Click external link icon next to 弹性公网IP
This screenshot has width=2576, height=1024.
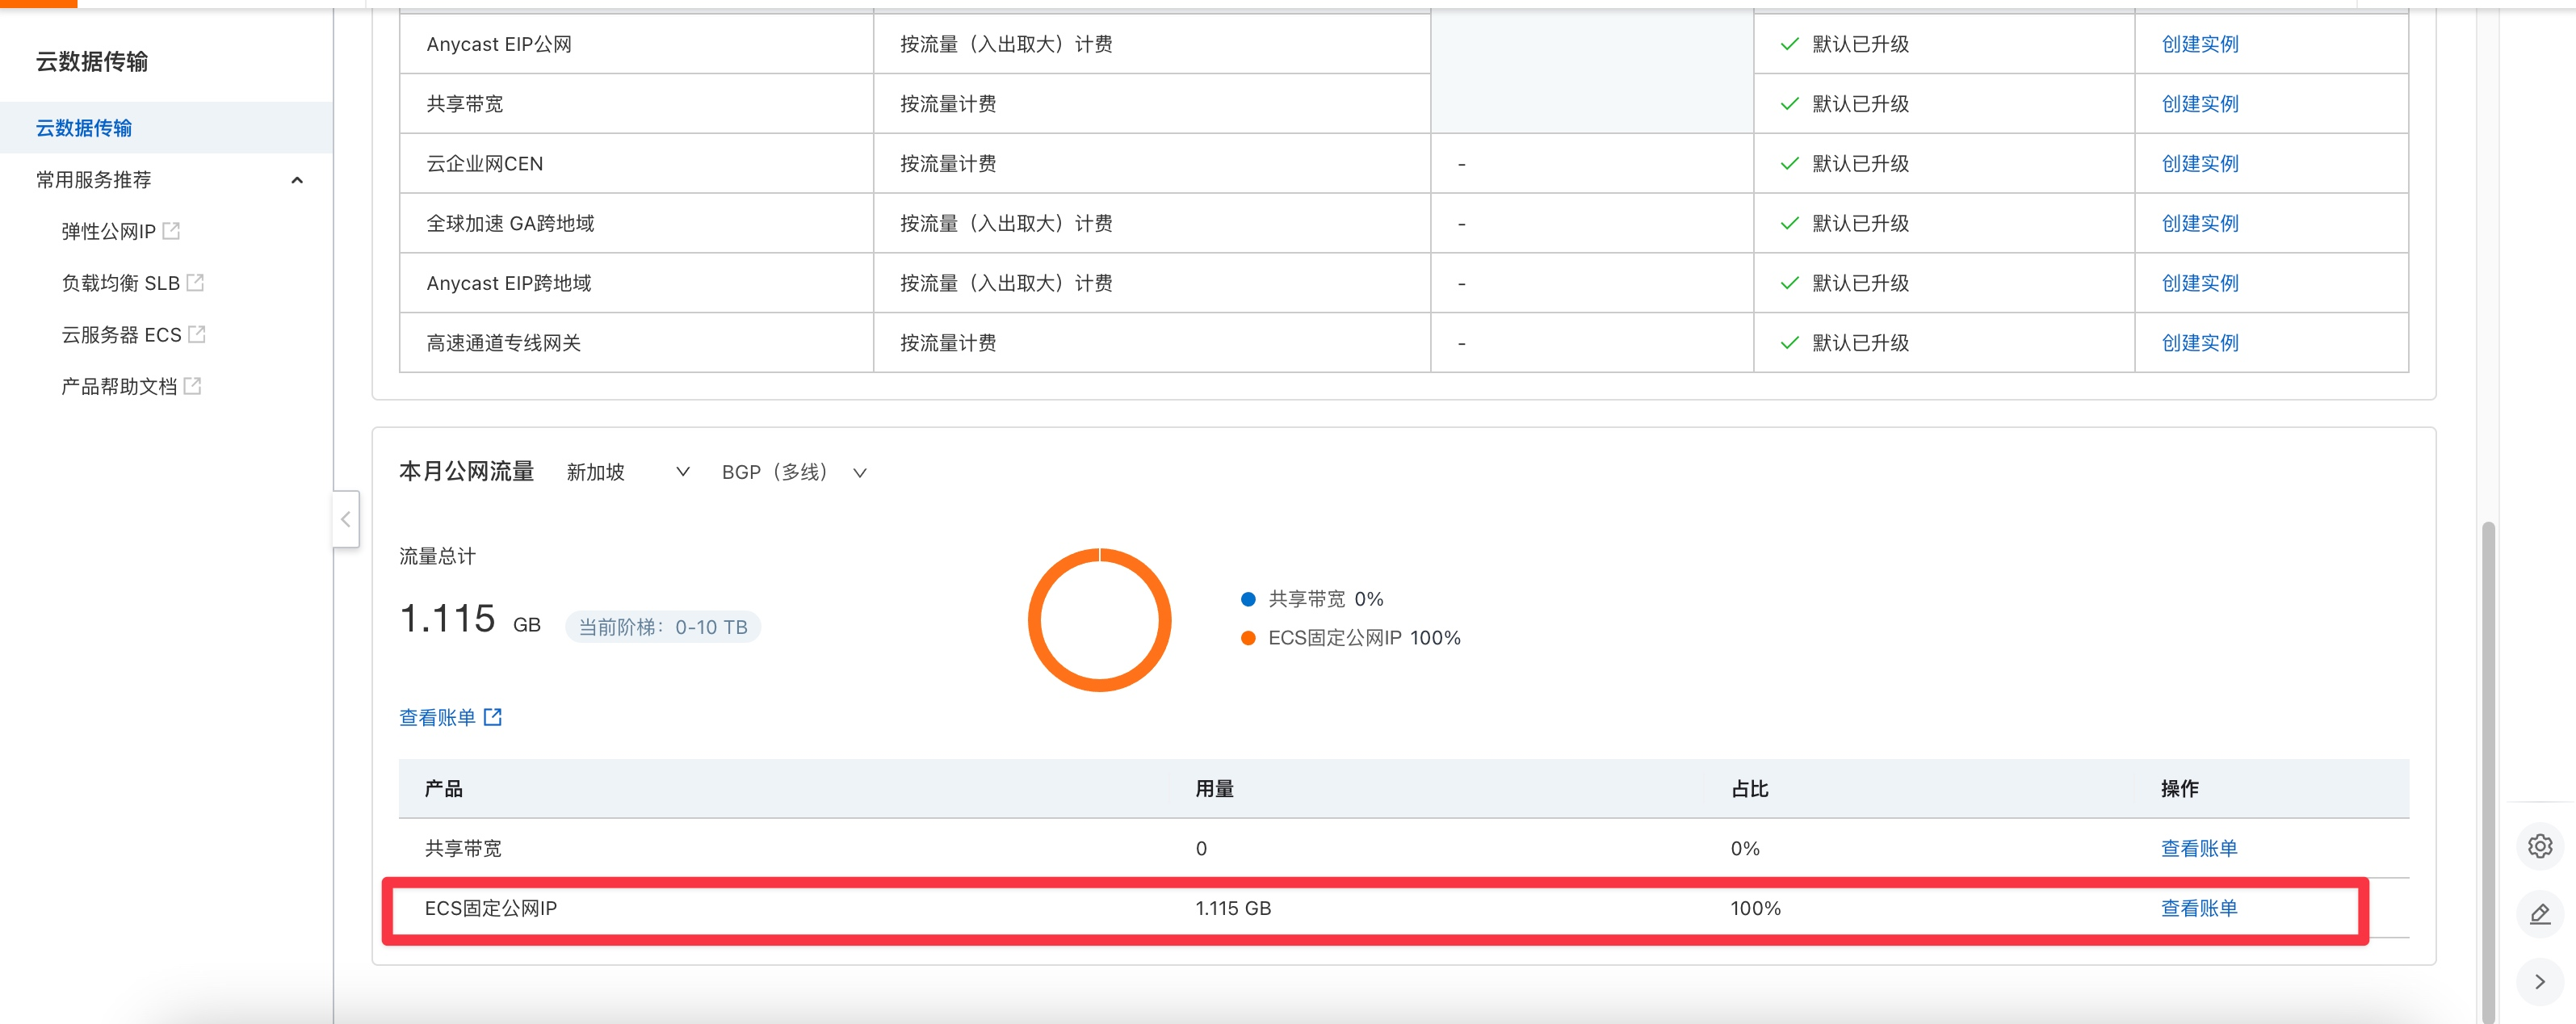(x=171, y=231)
